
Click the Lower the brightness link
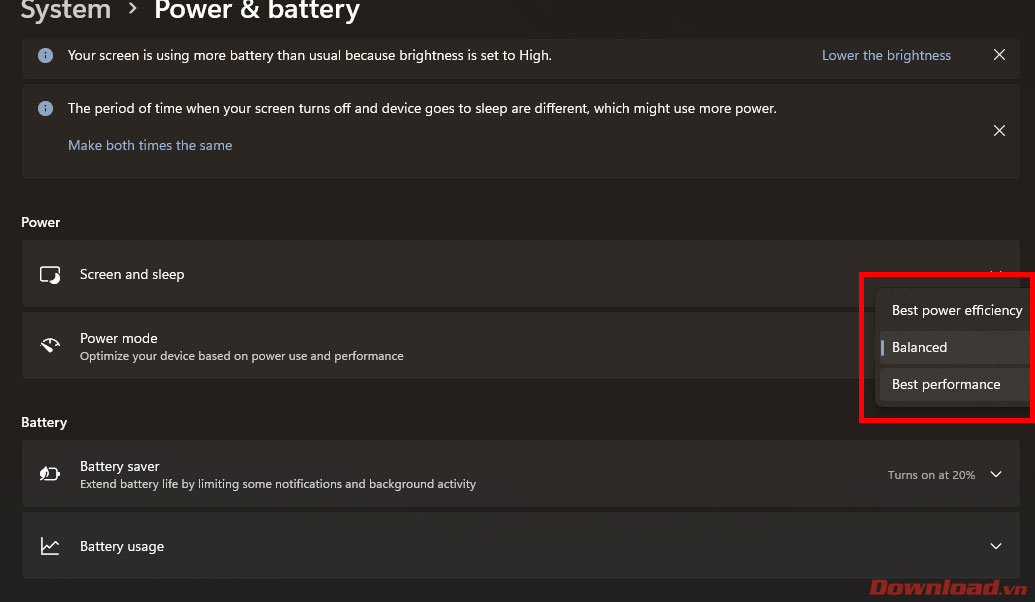[x=886, y=56]
